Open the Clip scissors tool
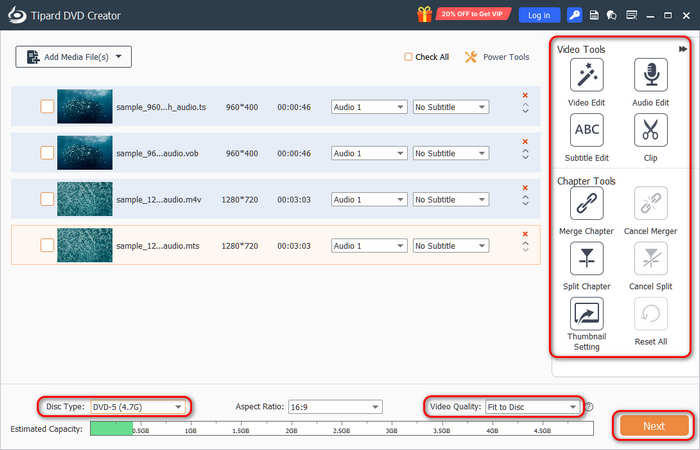This screenshot has height=450, width=700. point(651,130)
